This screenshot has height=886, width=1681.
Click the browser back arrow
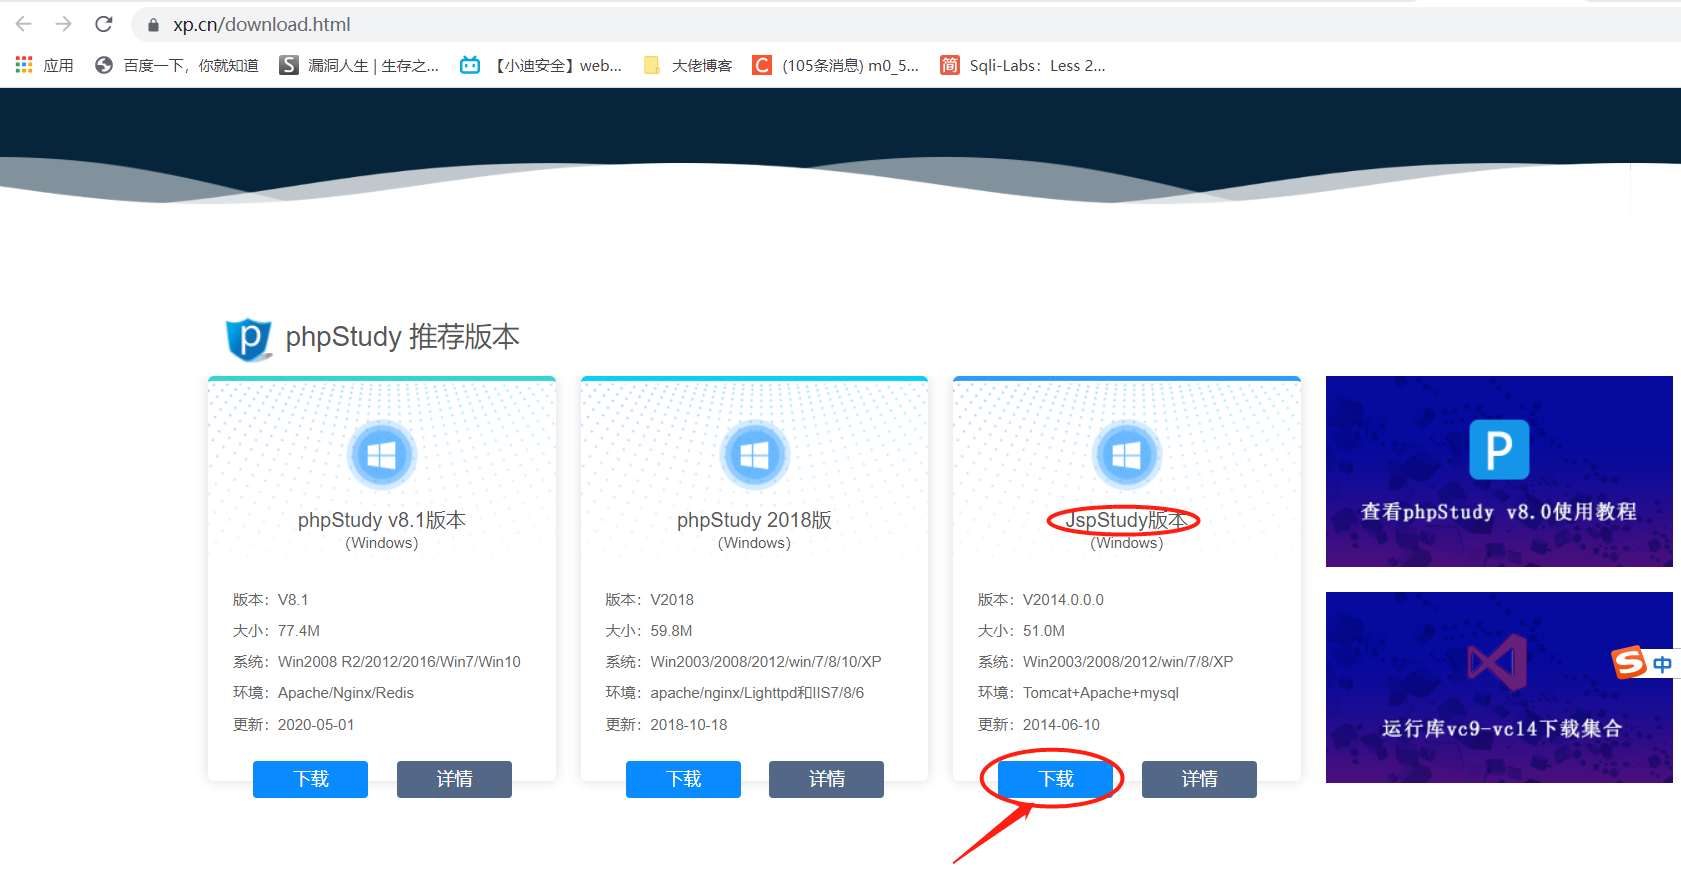(x=24, y=24)
